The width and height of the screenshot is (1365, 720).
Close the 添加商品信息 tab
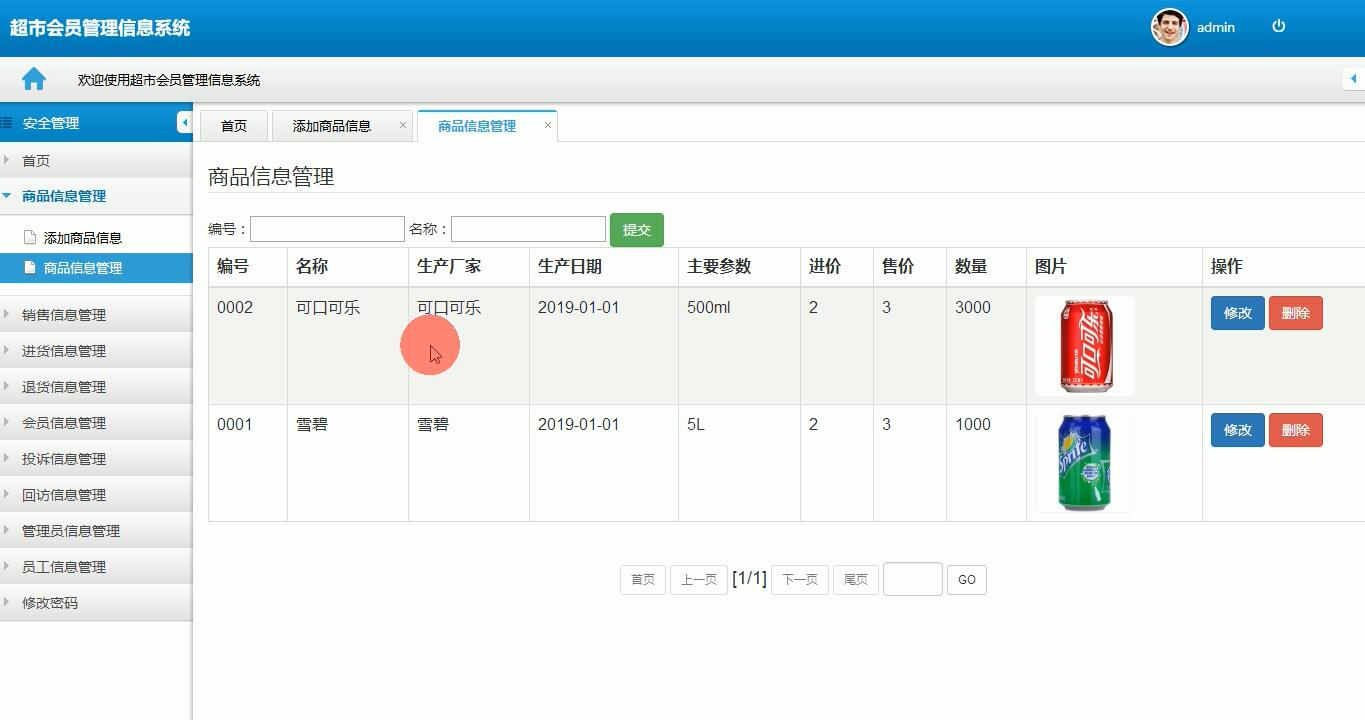pos(403,125)
